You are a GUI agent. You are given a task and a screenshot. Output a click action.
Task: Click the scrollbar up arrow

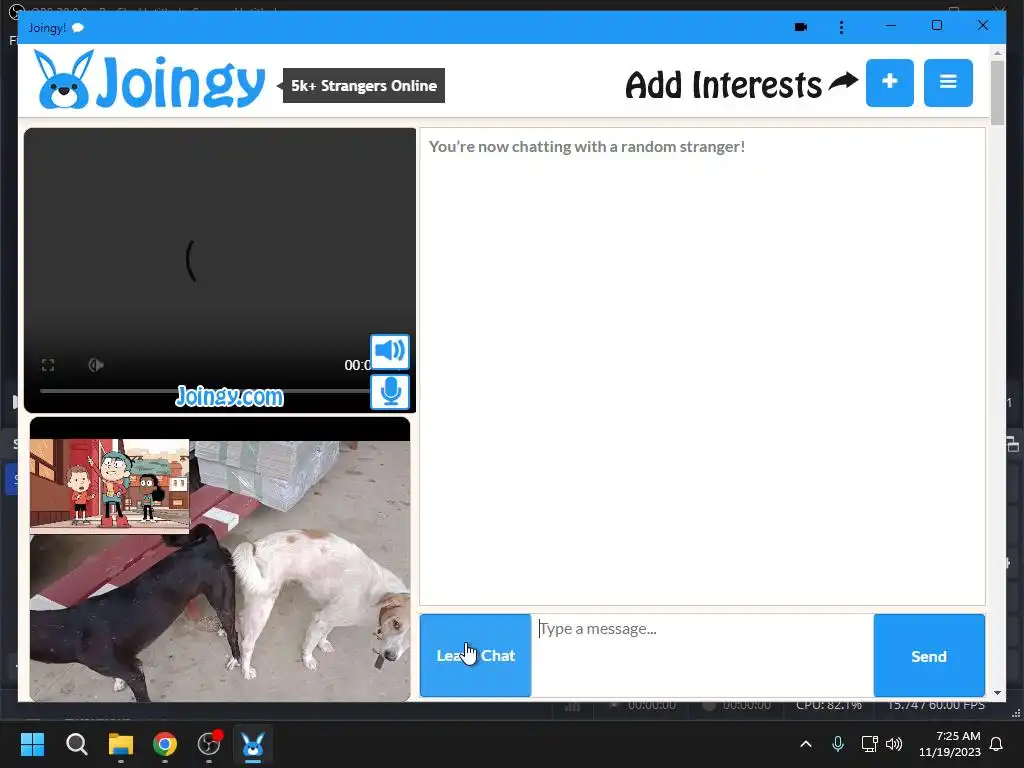[997, 53]
